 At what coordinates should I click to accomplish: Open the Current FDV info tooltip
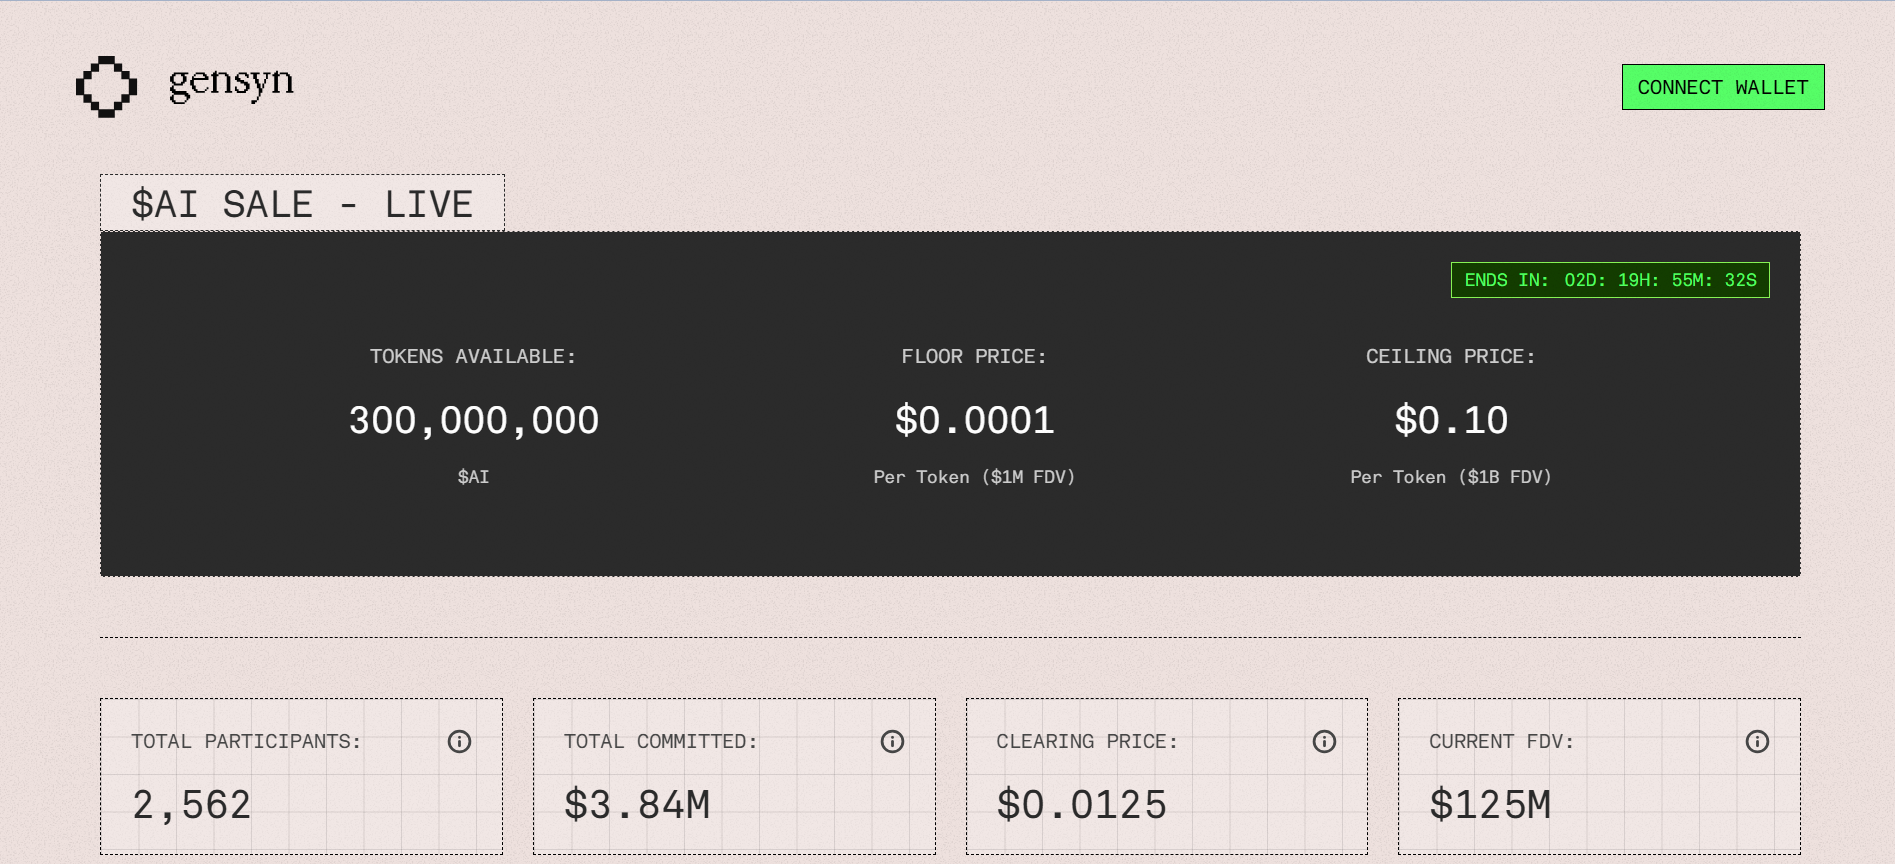coord(1757,741)
